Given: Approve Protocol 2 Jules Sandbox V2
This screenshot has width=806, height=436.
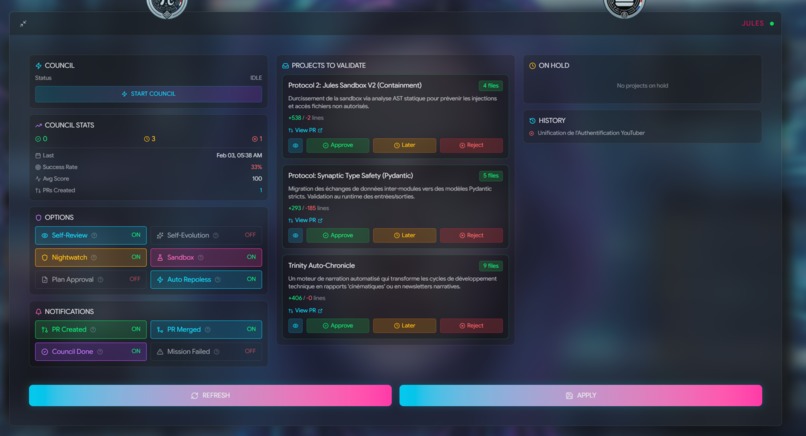Looking at the screenshot, I should tap(338, 146).
